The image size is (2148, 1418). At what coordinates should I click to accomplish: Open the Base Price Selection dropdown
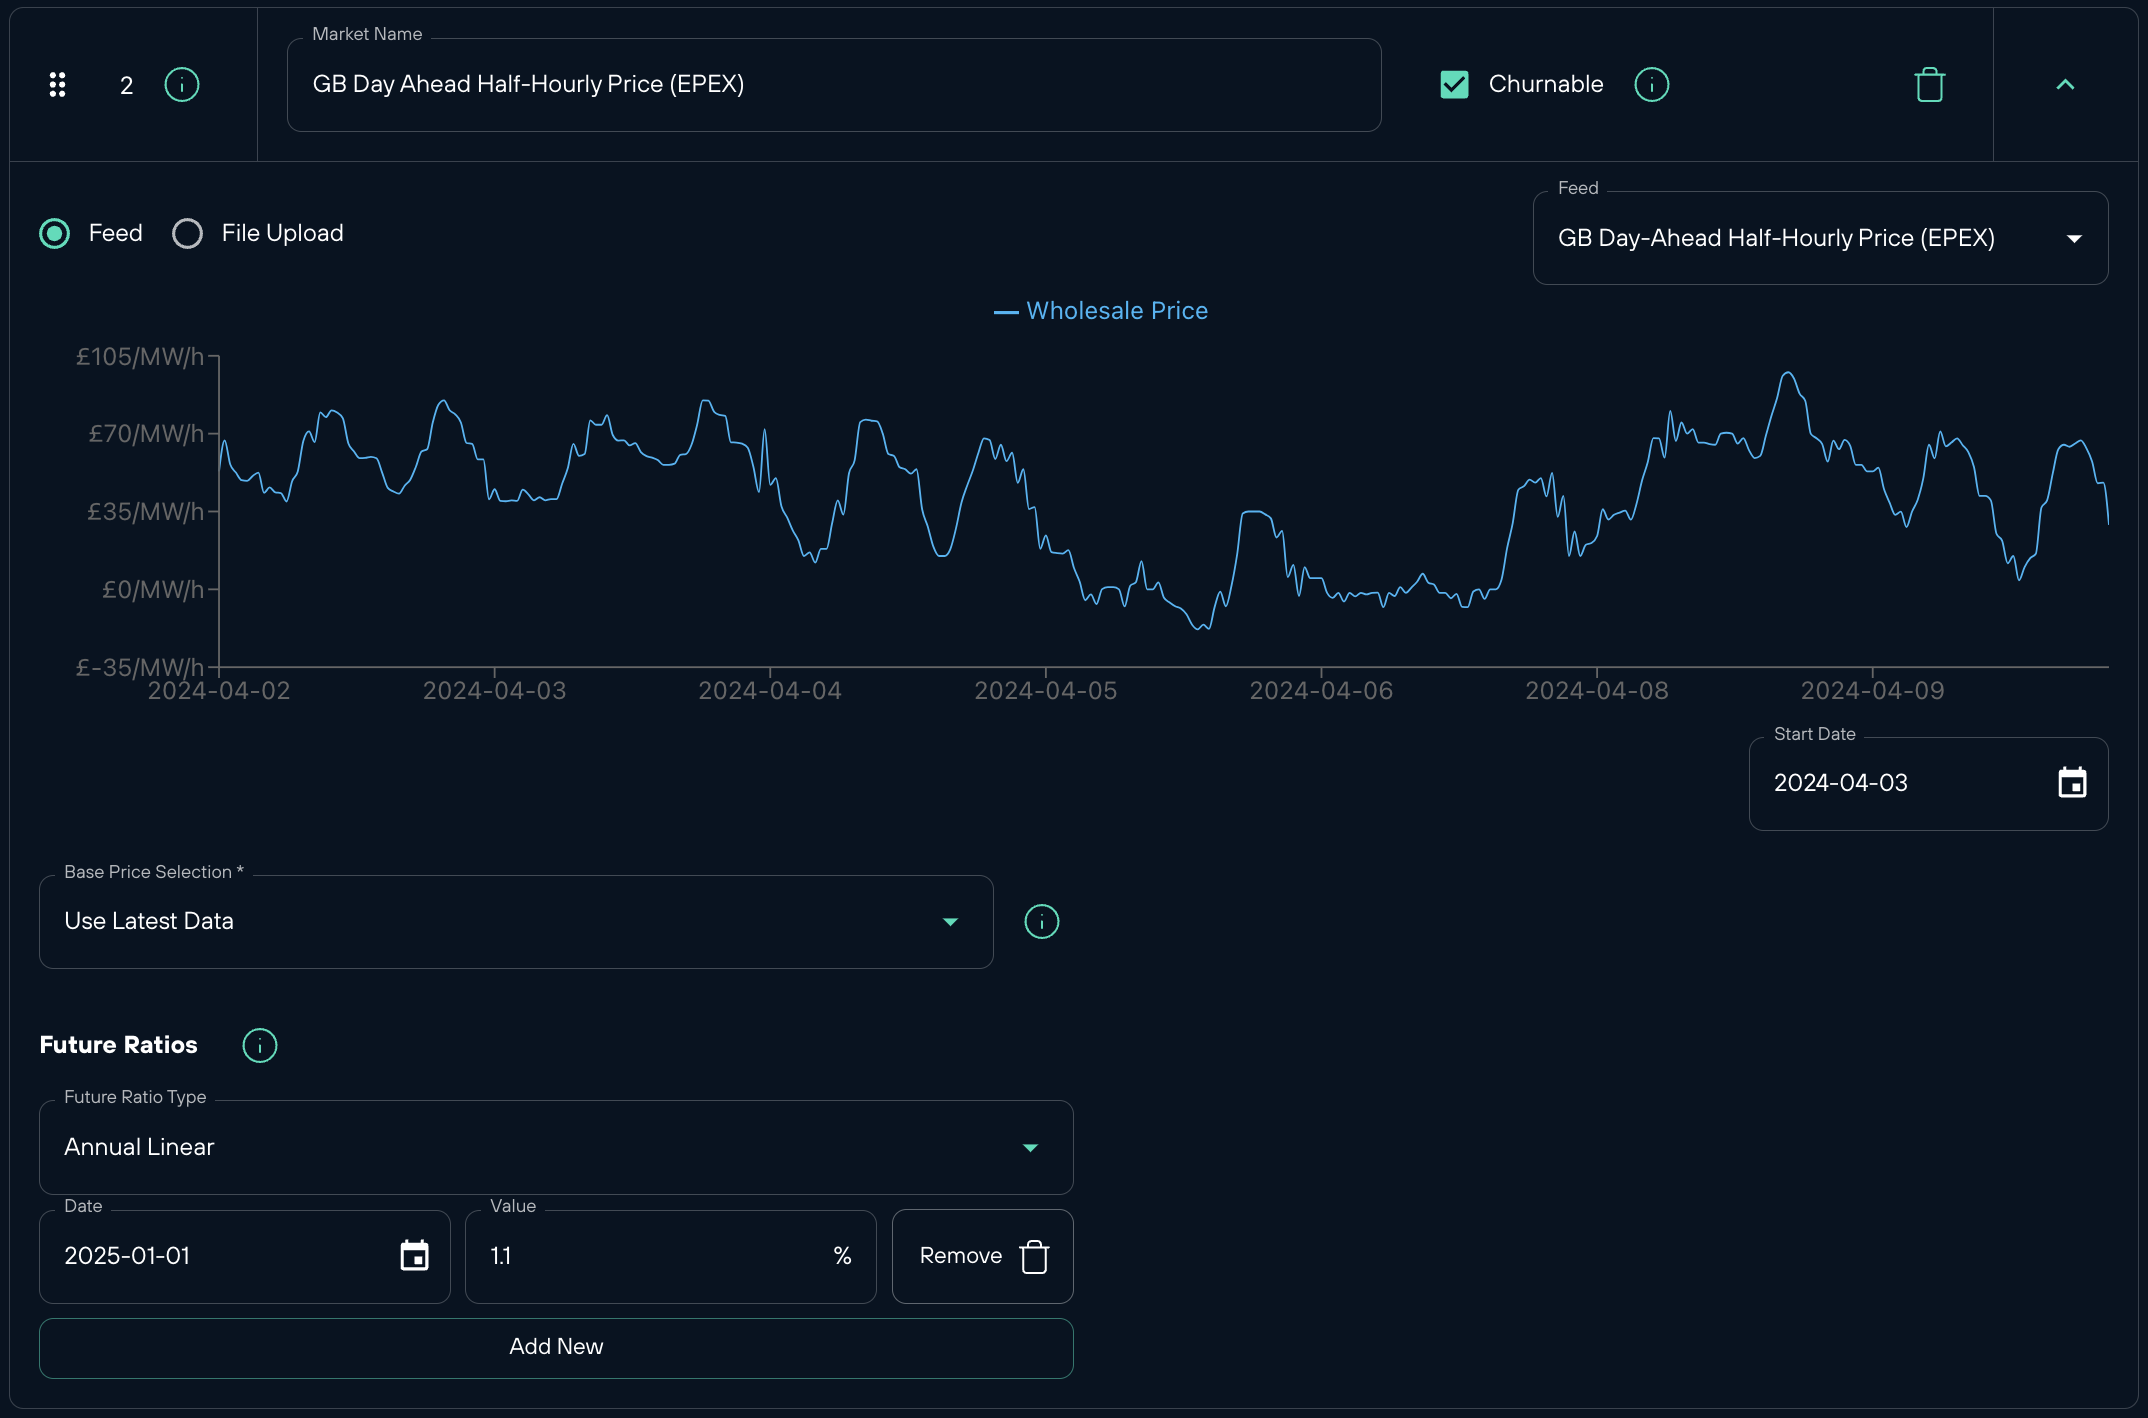tap(950, 921)
